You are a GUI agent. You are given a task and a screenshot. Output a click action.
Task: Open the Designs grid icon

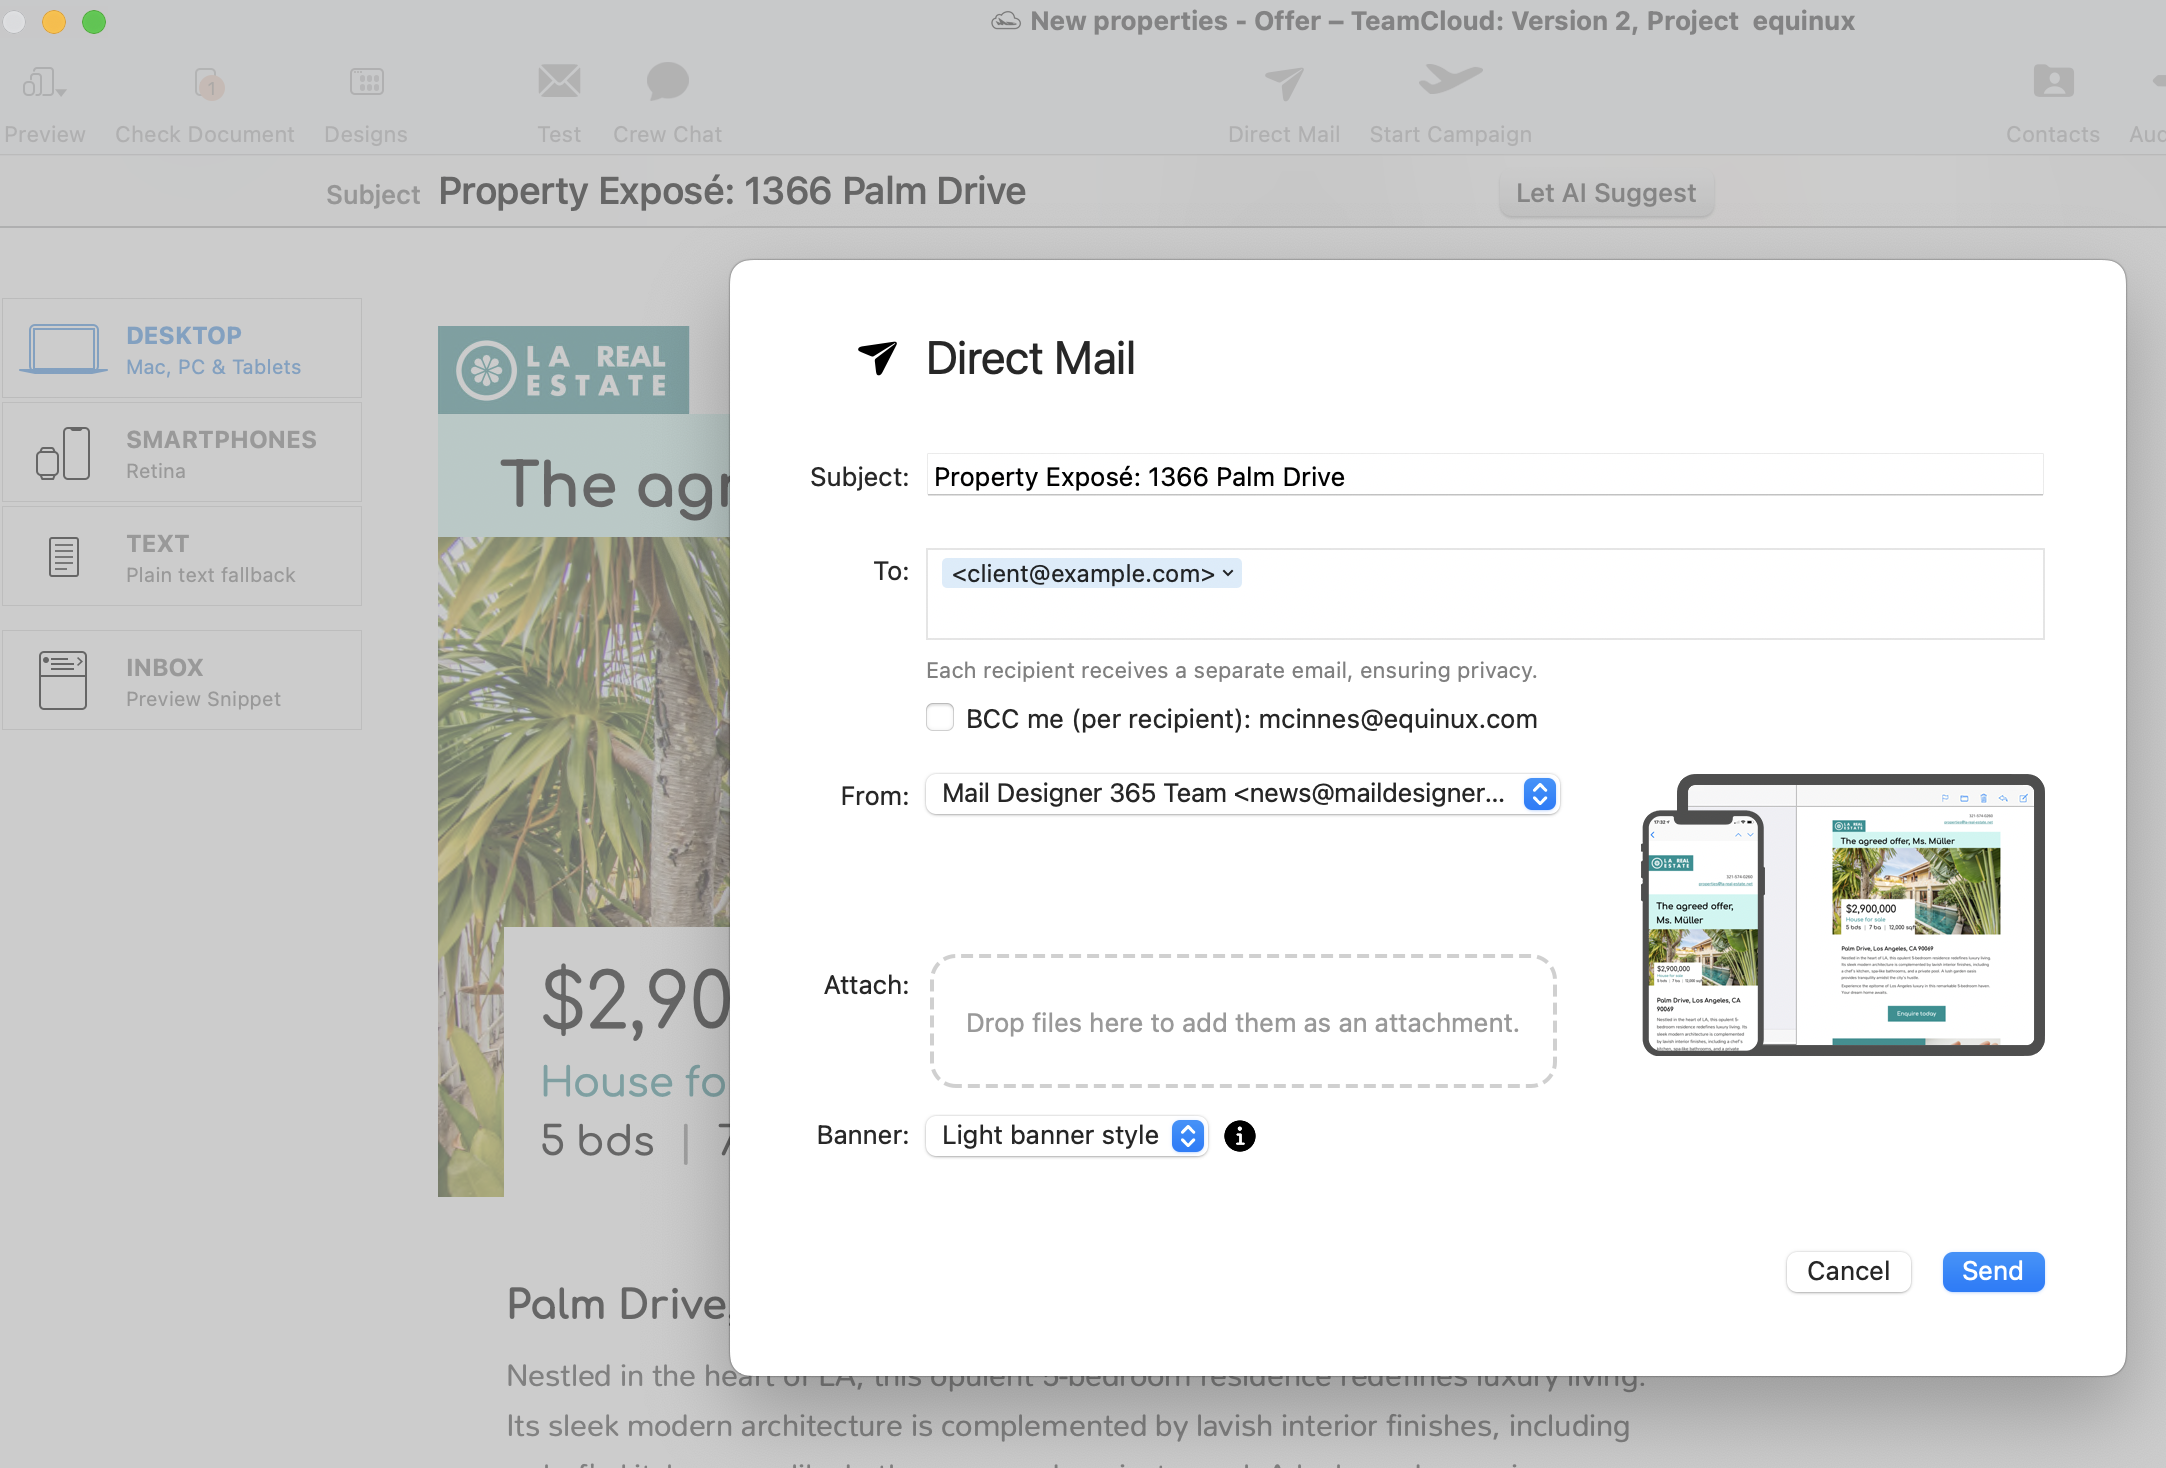pos(366,82)
